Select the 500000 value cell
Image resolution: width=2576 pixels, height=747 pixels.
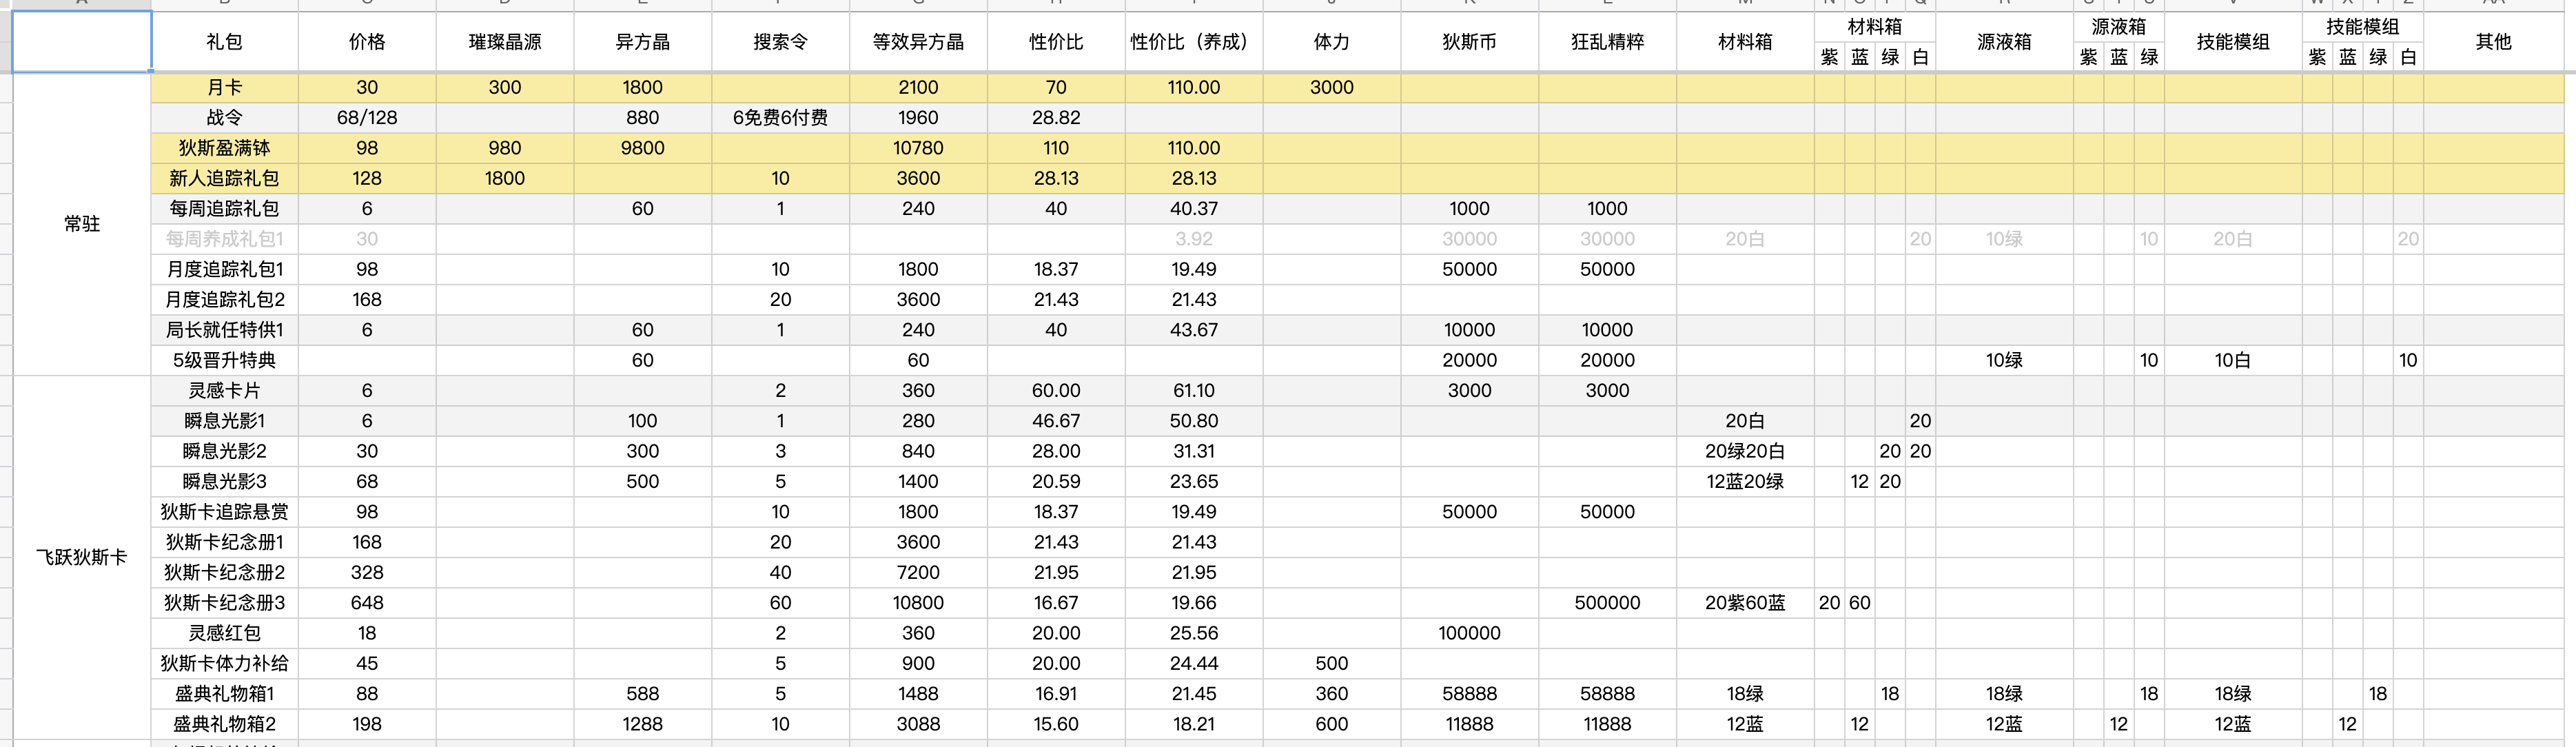(x=1608, y=602)
